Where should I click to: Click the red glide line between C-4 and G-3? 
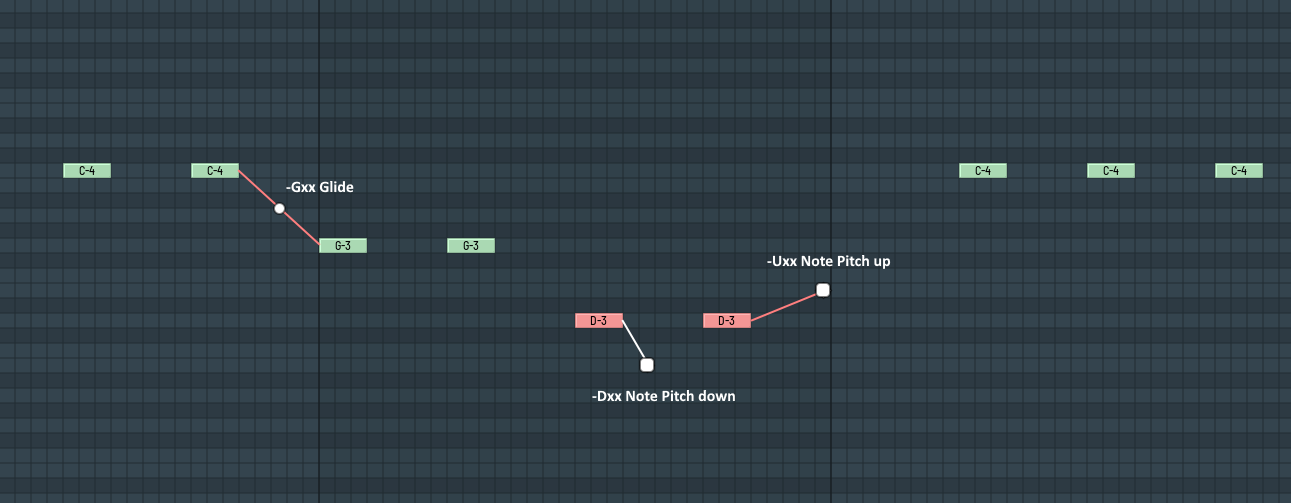click(300, 226)
